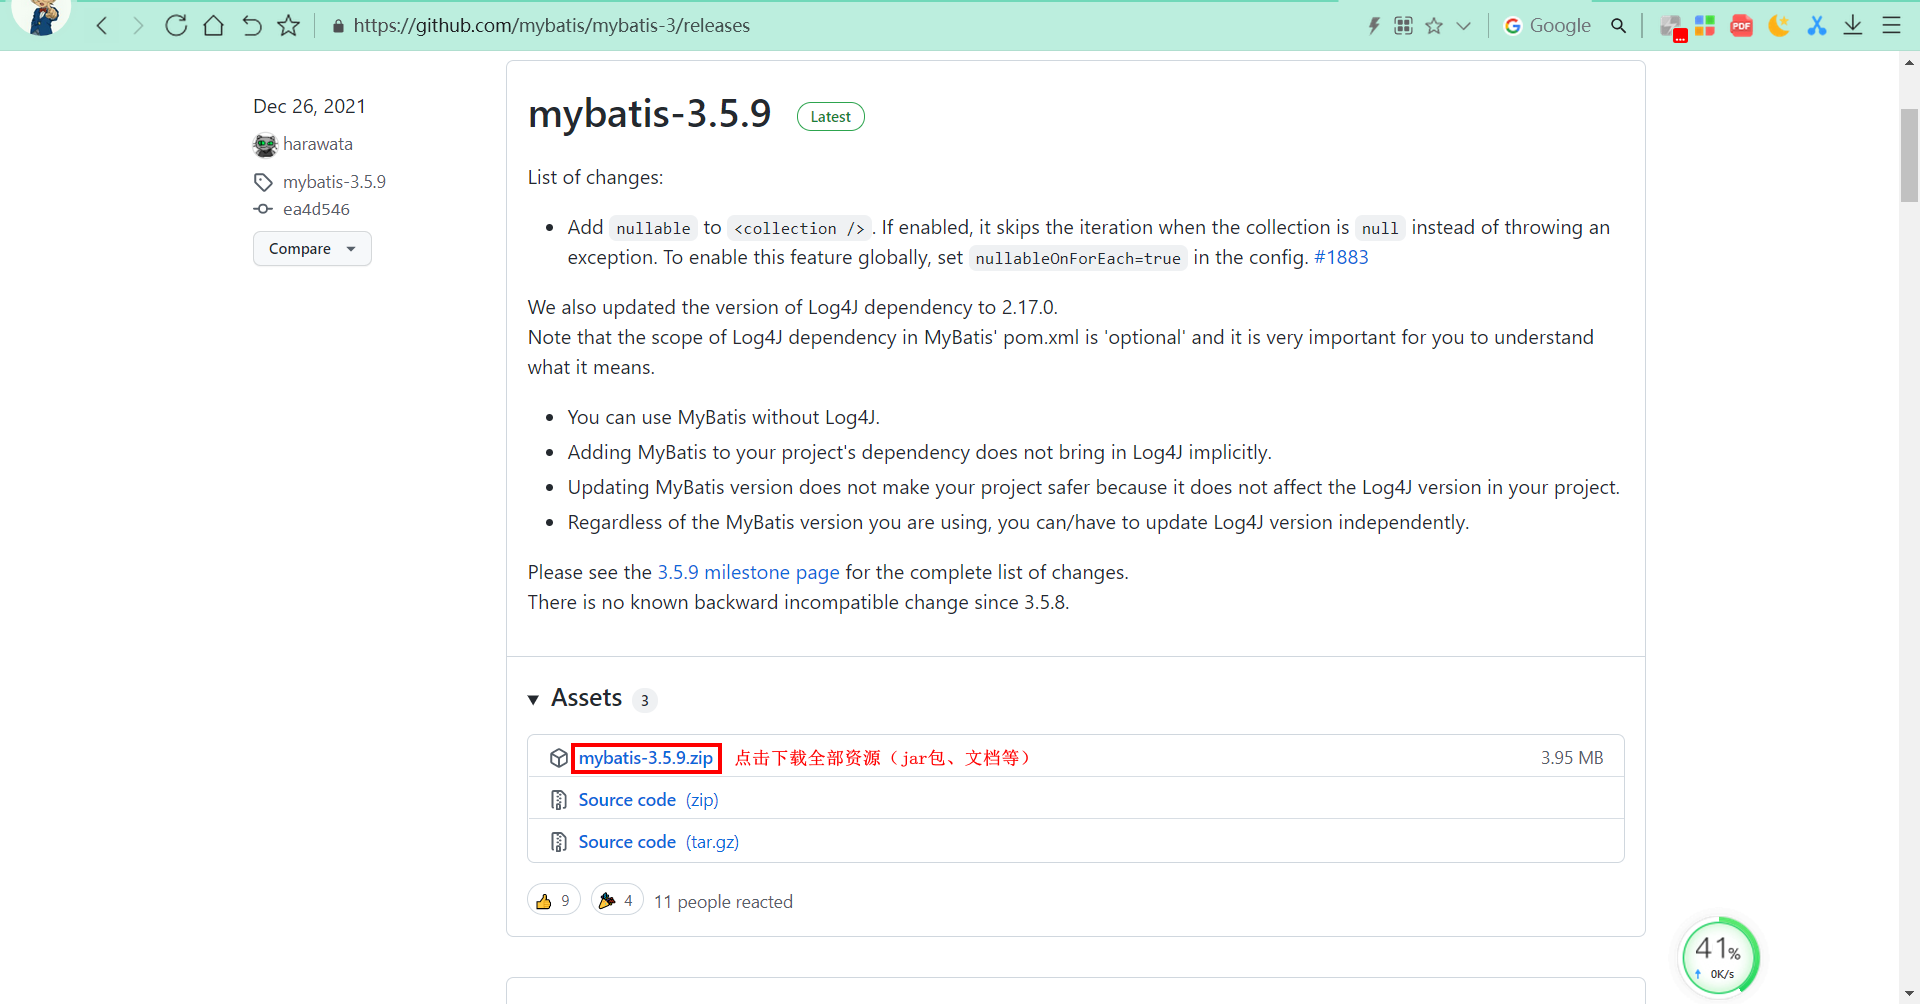Click the user avatar at top-left
This screenshot has width=1920, height=1004.
coord(42,17)
